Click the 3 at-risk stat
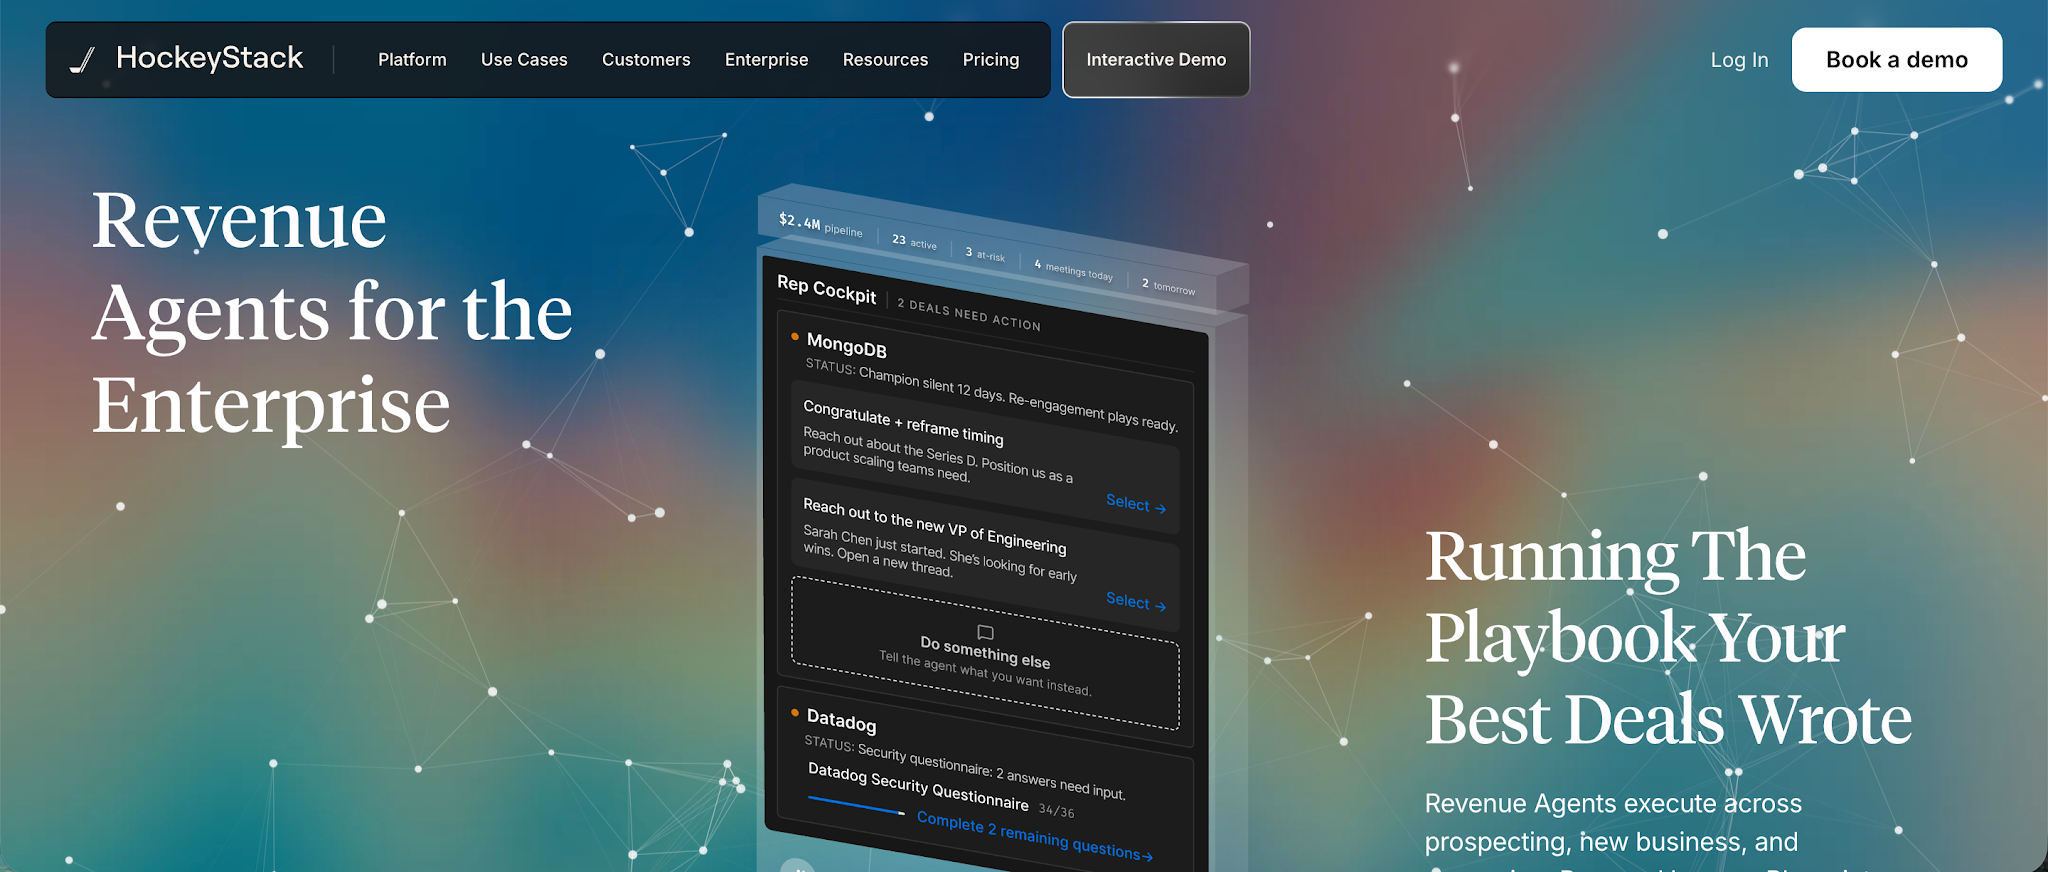2048x872 pixels. click(x=985, y=254)
